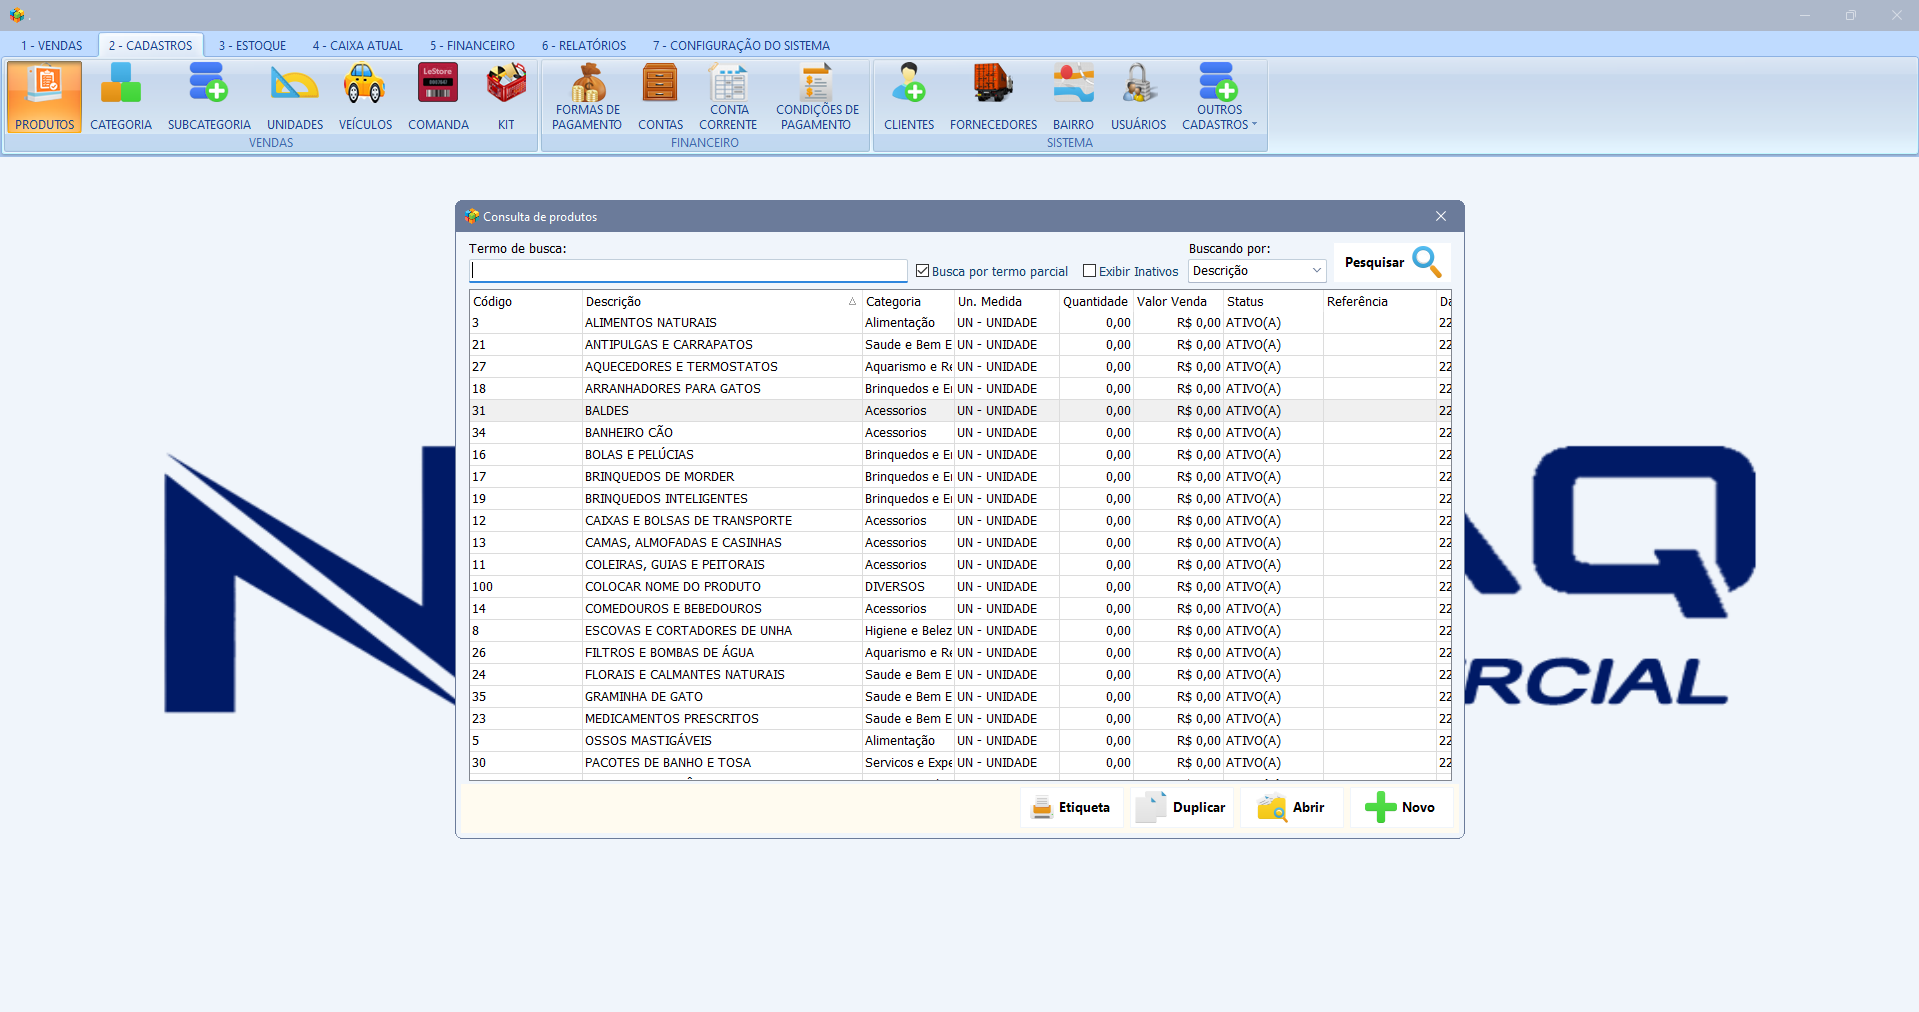
Task: Open Condições de Pagamento icon
Action: 817,96
